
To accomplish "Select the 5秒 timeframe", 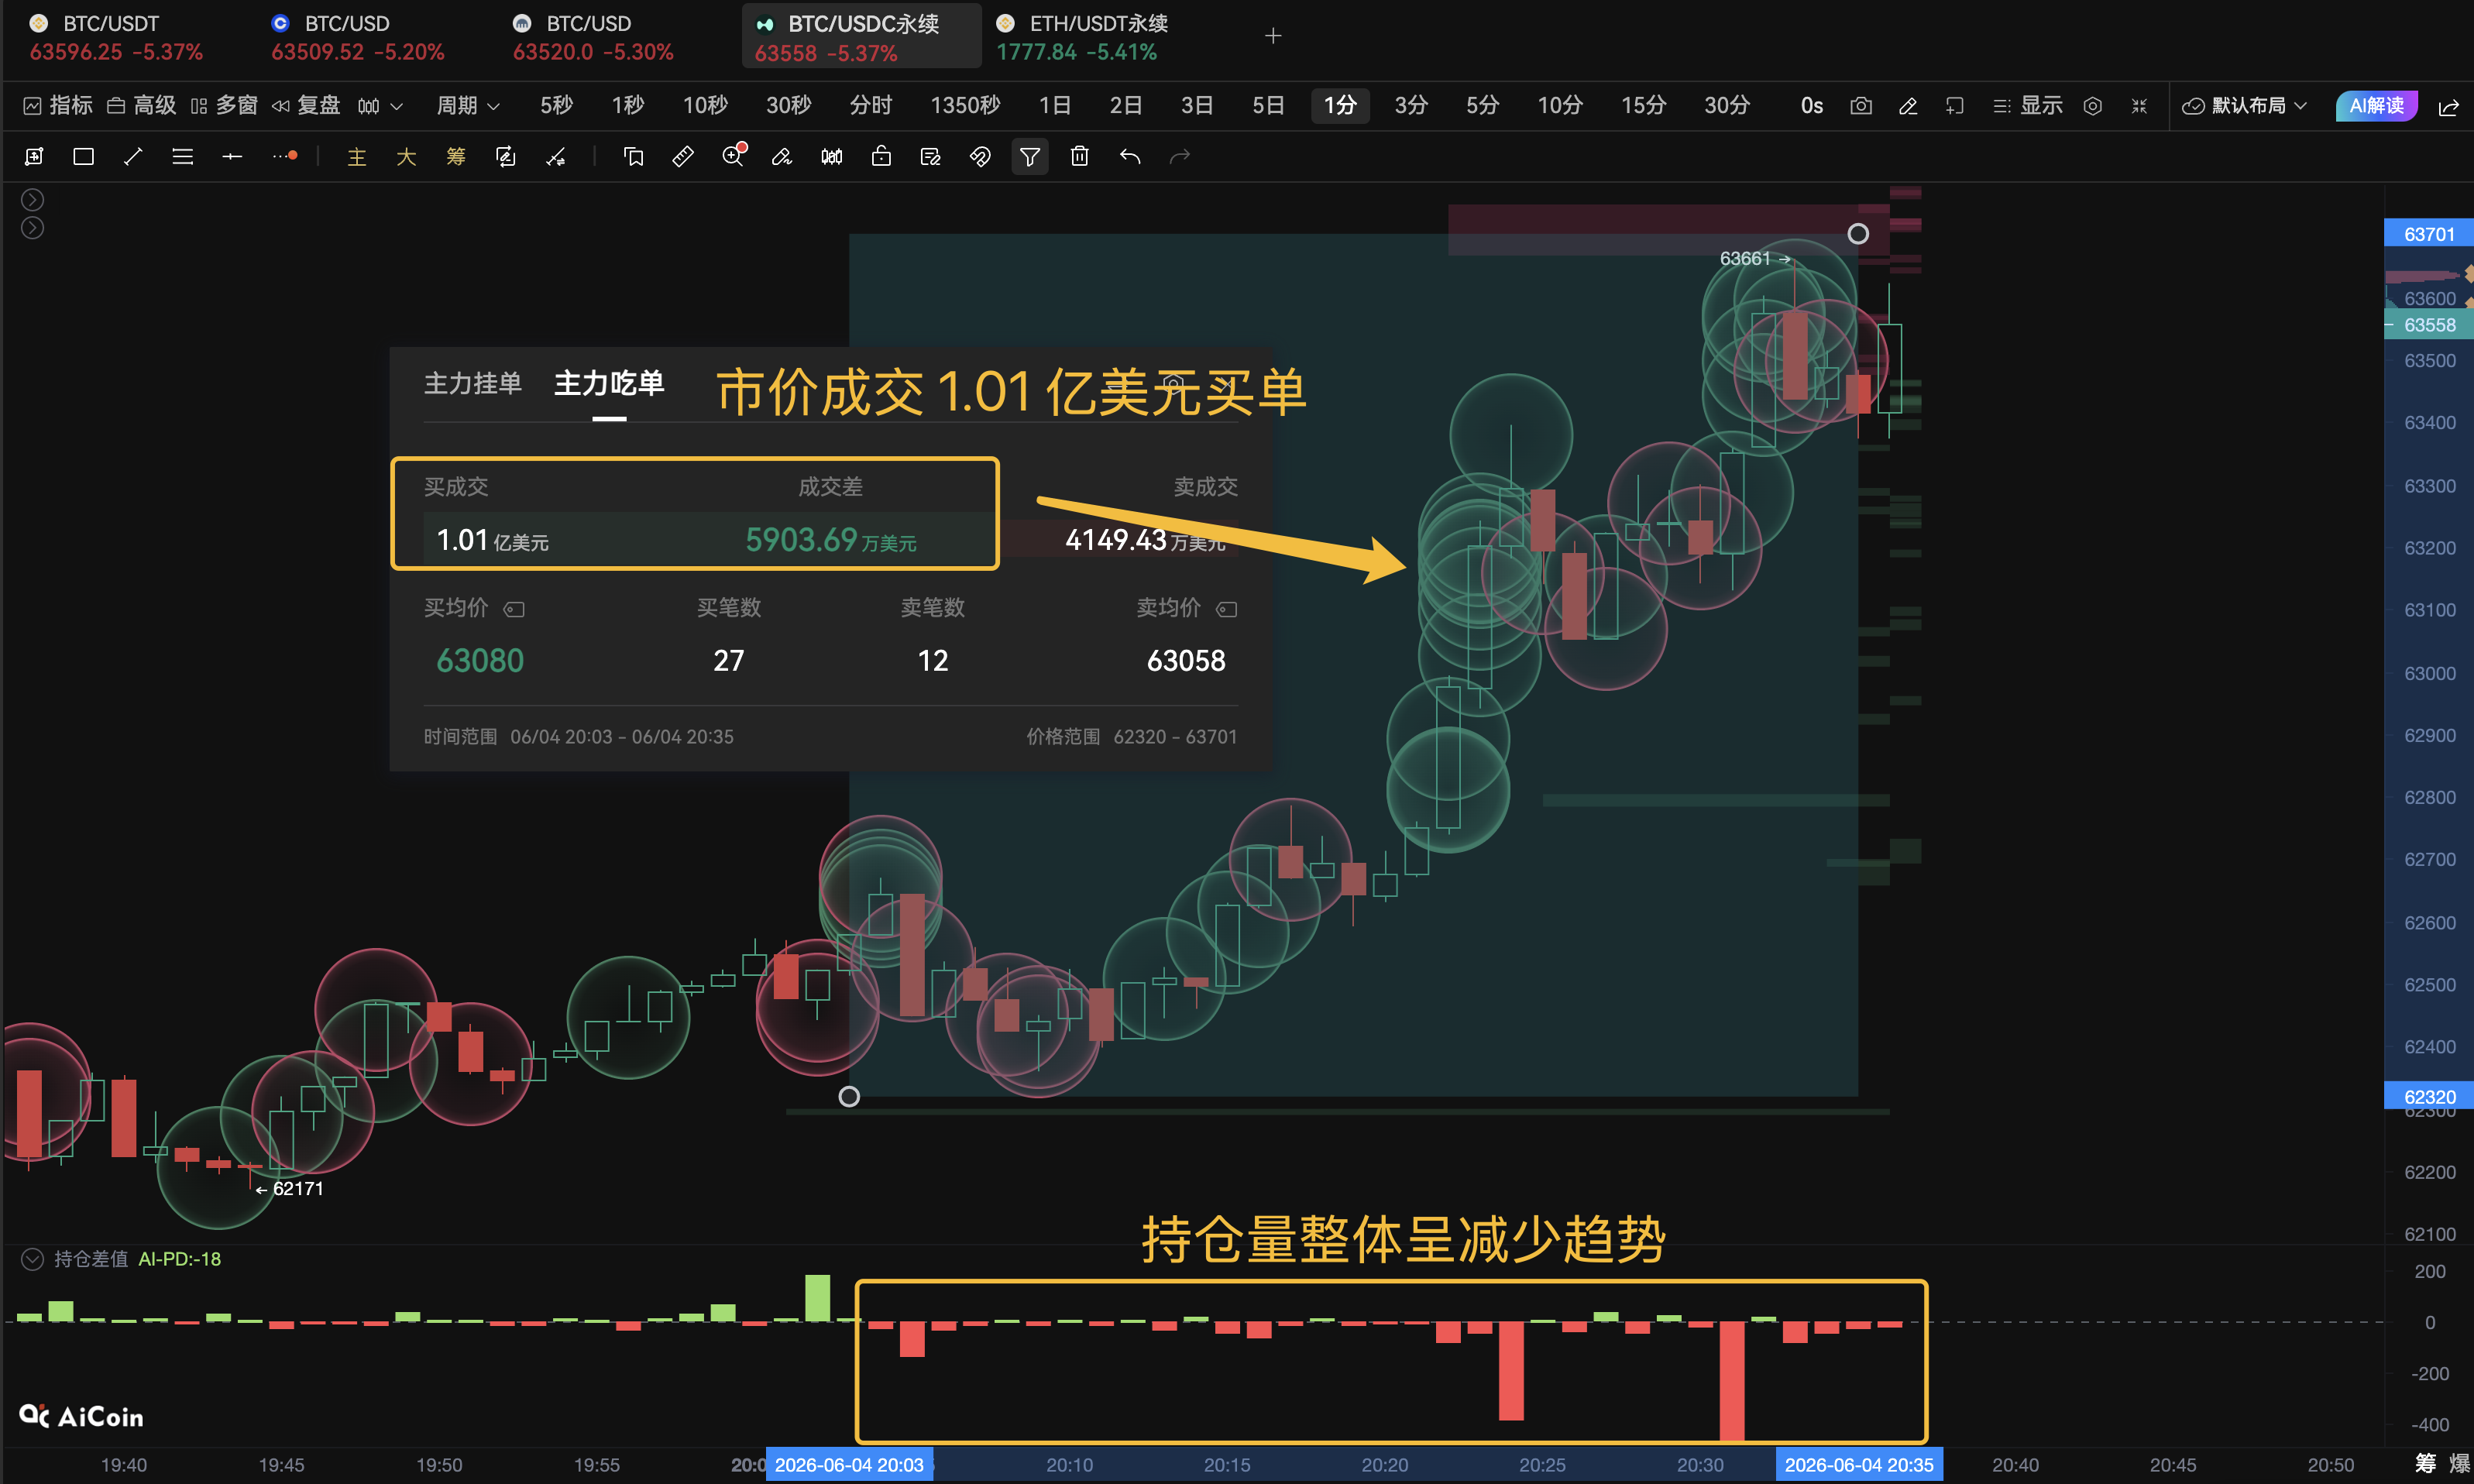I will [x=556, y=106].
